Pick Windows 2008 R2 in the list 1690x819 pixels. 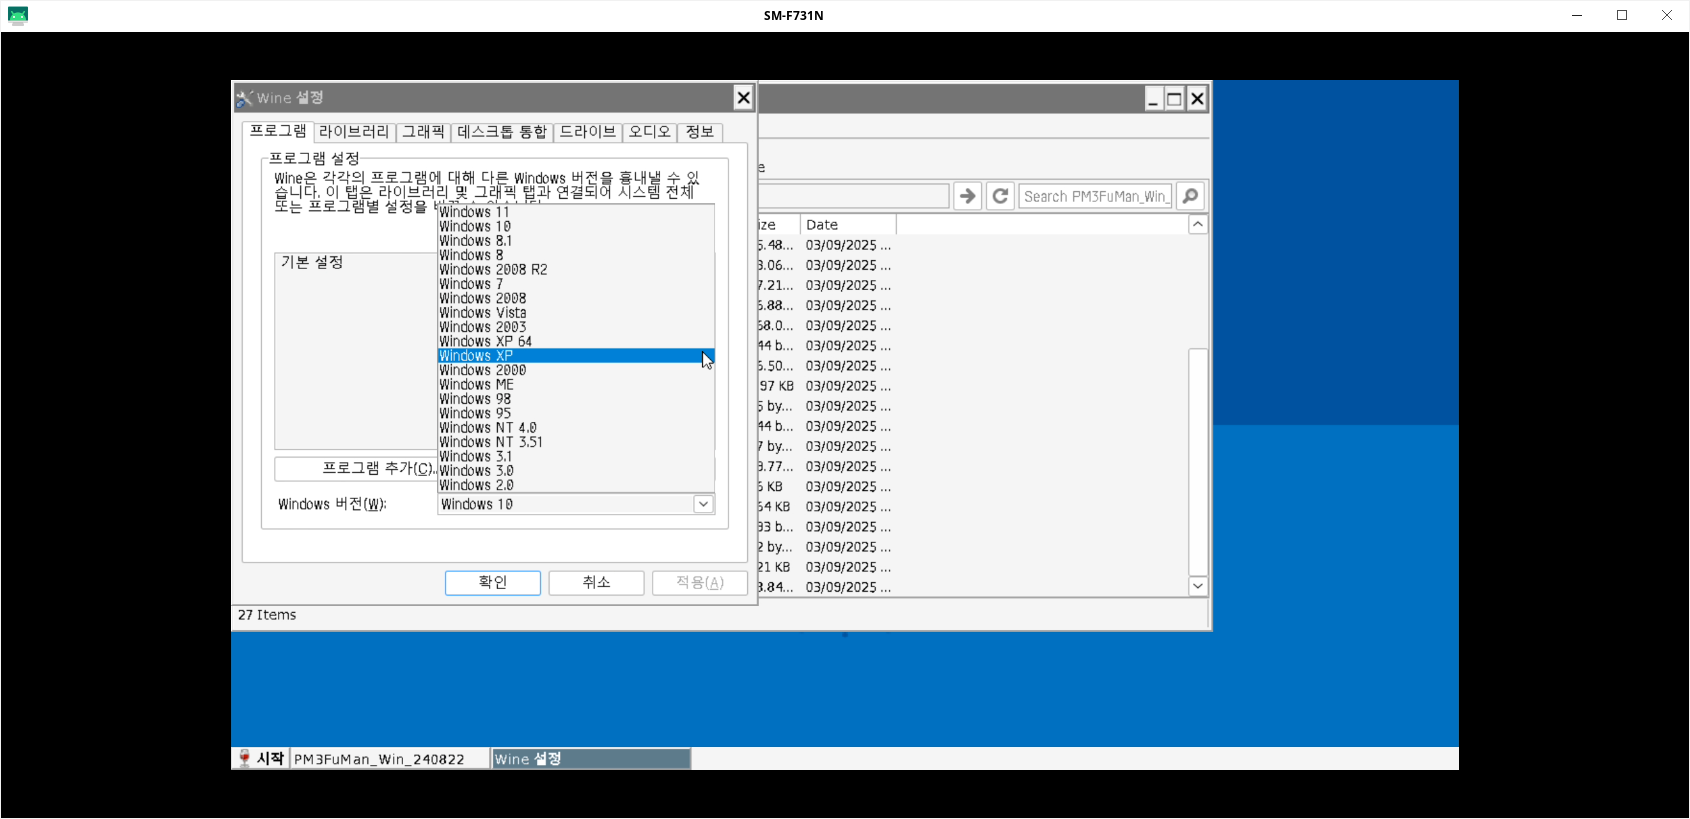tap(576, 270)
